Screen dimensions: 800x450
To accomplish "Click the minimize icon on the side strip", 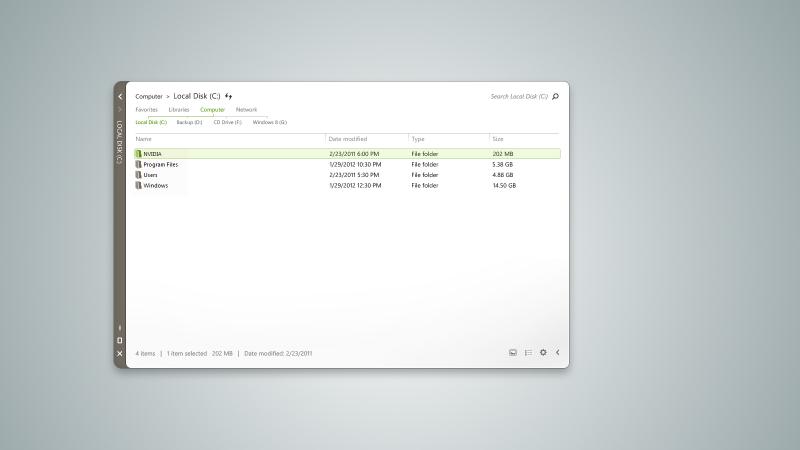I will [x=120, y=328].
